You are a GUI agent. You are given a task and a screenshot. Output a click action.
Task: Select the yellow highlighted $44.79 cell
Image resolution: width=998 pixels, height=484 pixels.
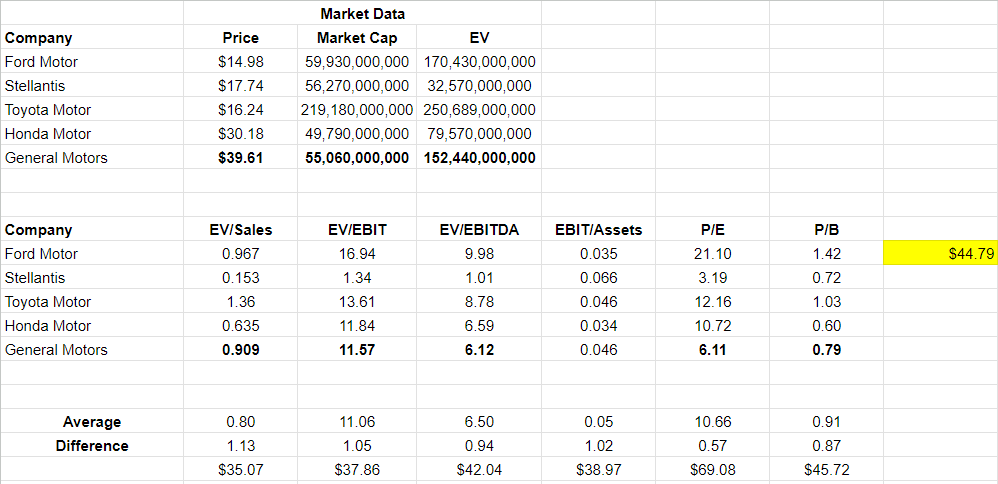tap(940, 254)
